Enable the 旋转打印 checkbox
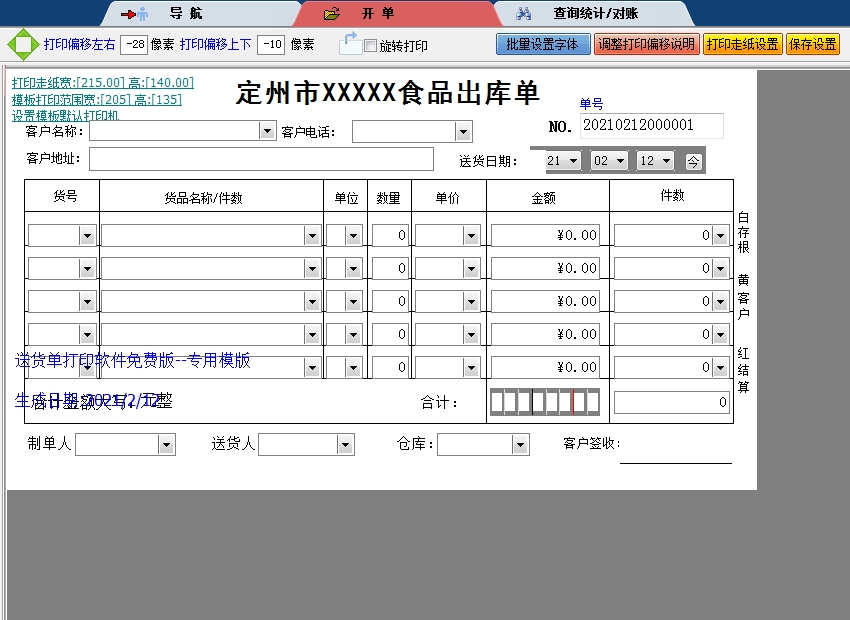 pos(371,46)
